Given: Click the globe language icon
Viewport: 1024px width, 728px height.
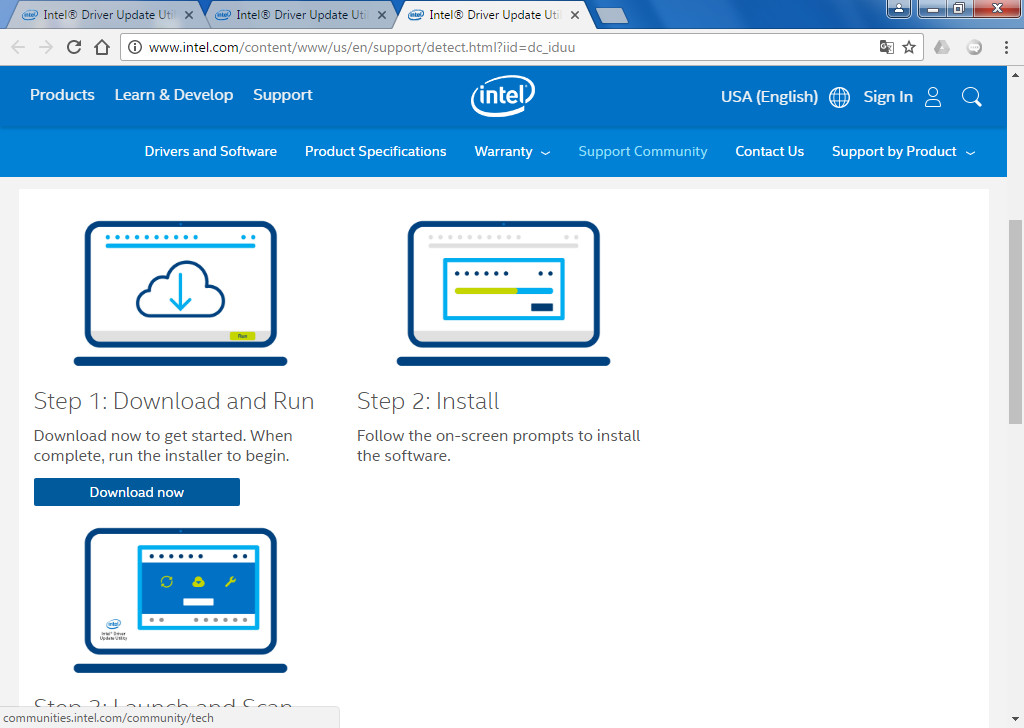Looking at the screenshot, I should click(839, 97).
